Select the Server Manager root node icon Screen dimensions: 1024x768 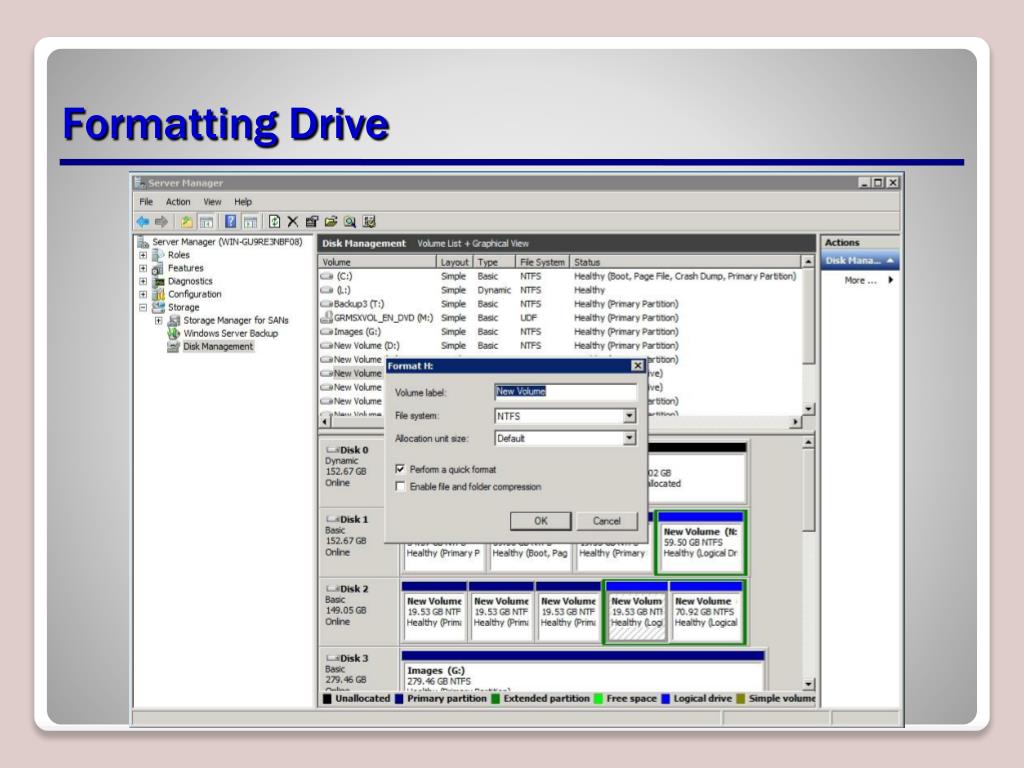click(143, 242)
